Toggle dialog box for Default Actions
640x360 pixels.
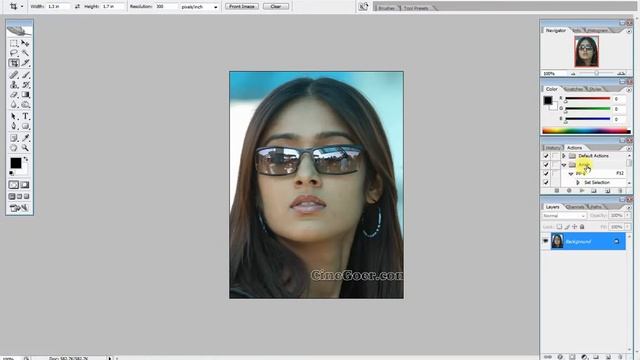pyautogui.click(x=556, y=156)
